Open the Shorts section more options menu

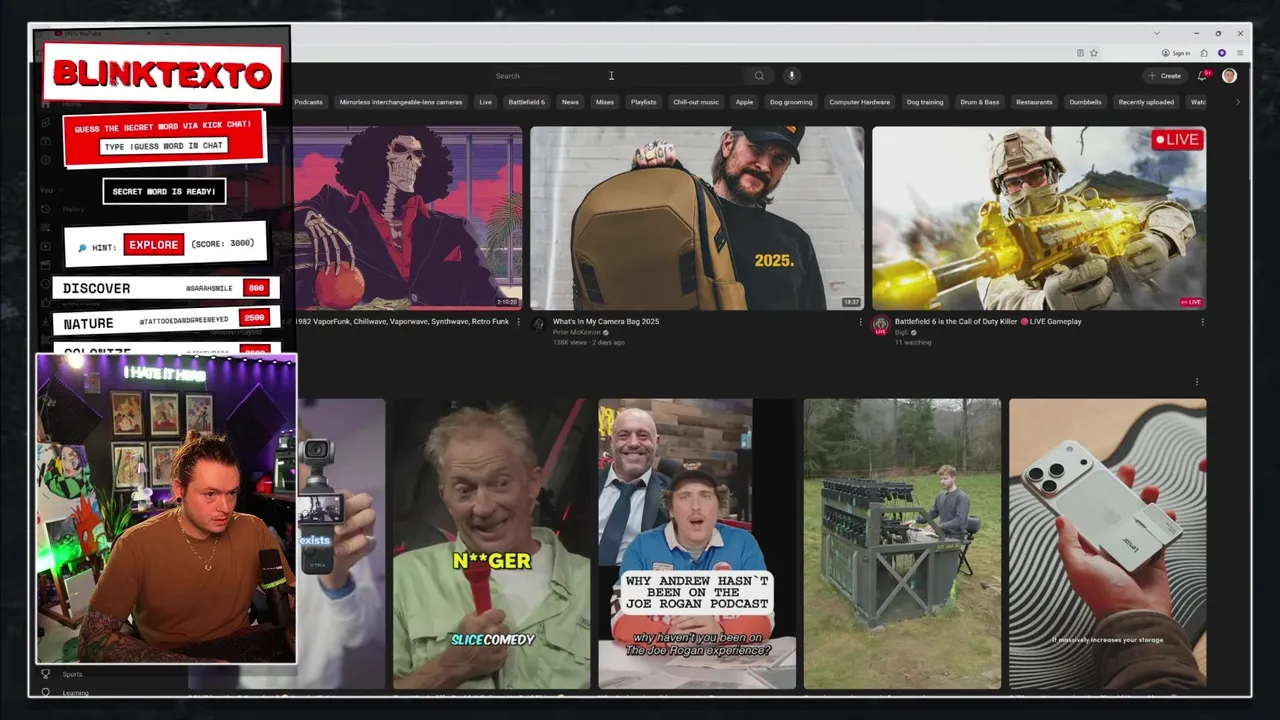click(1196, 382)
